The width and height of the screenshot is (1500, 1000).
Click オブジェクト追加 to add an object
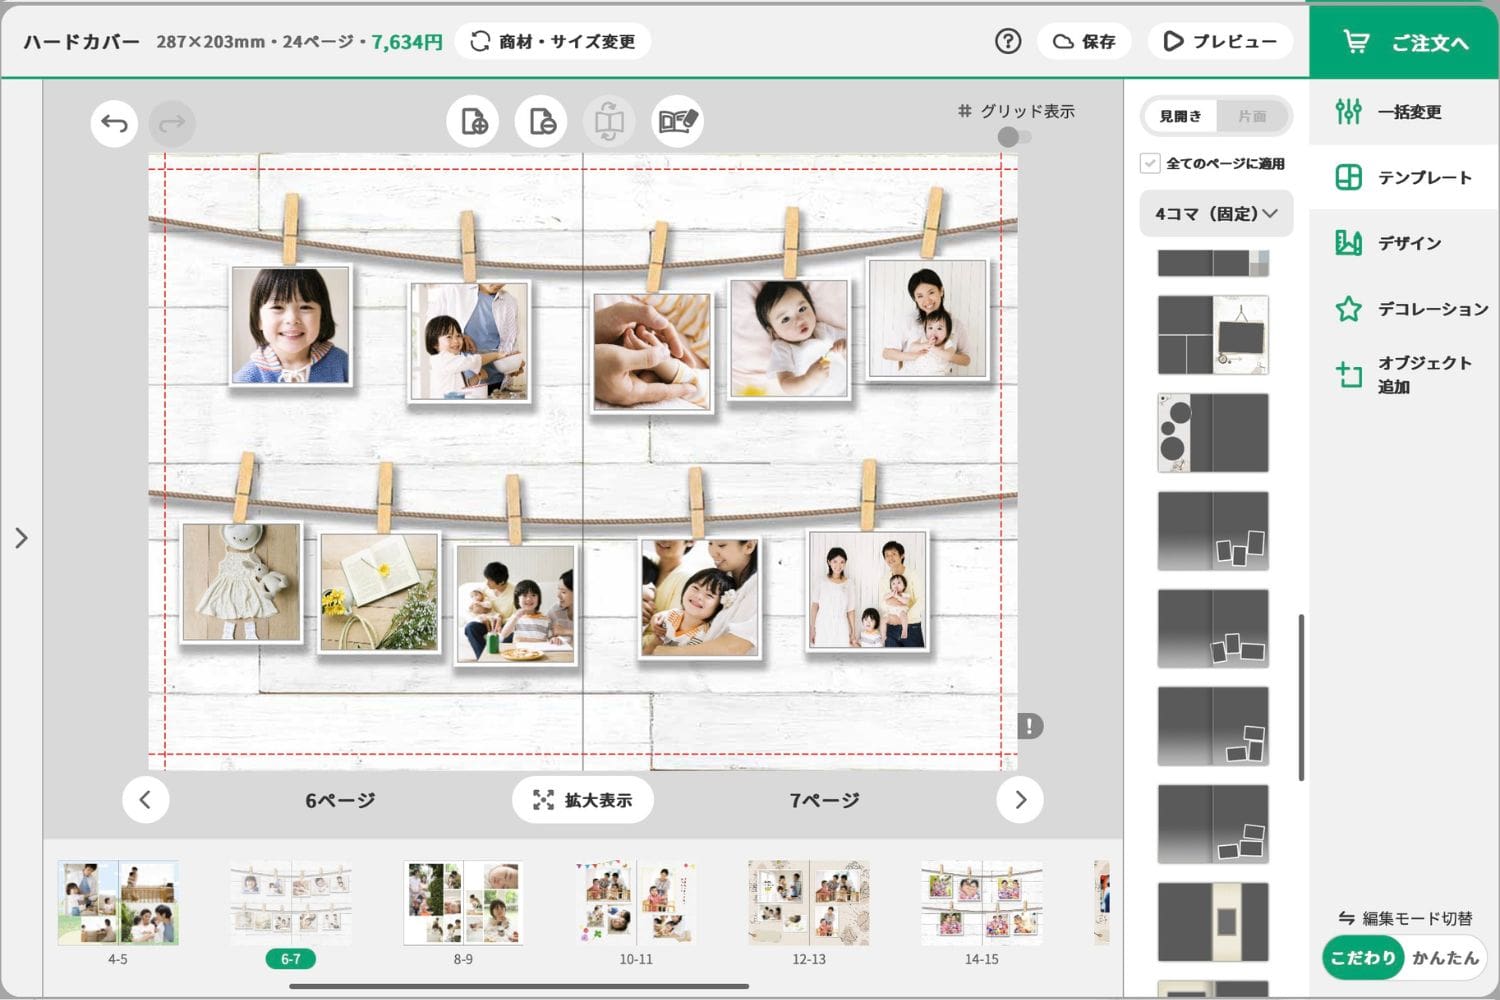(1404, 375)
